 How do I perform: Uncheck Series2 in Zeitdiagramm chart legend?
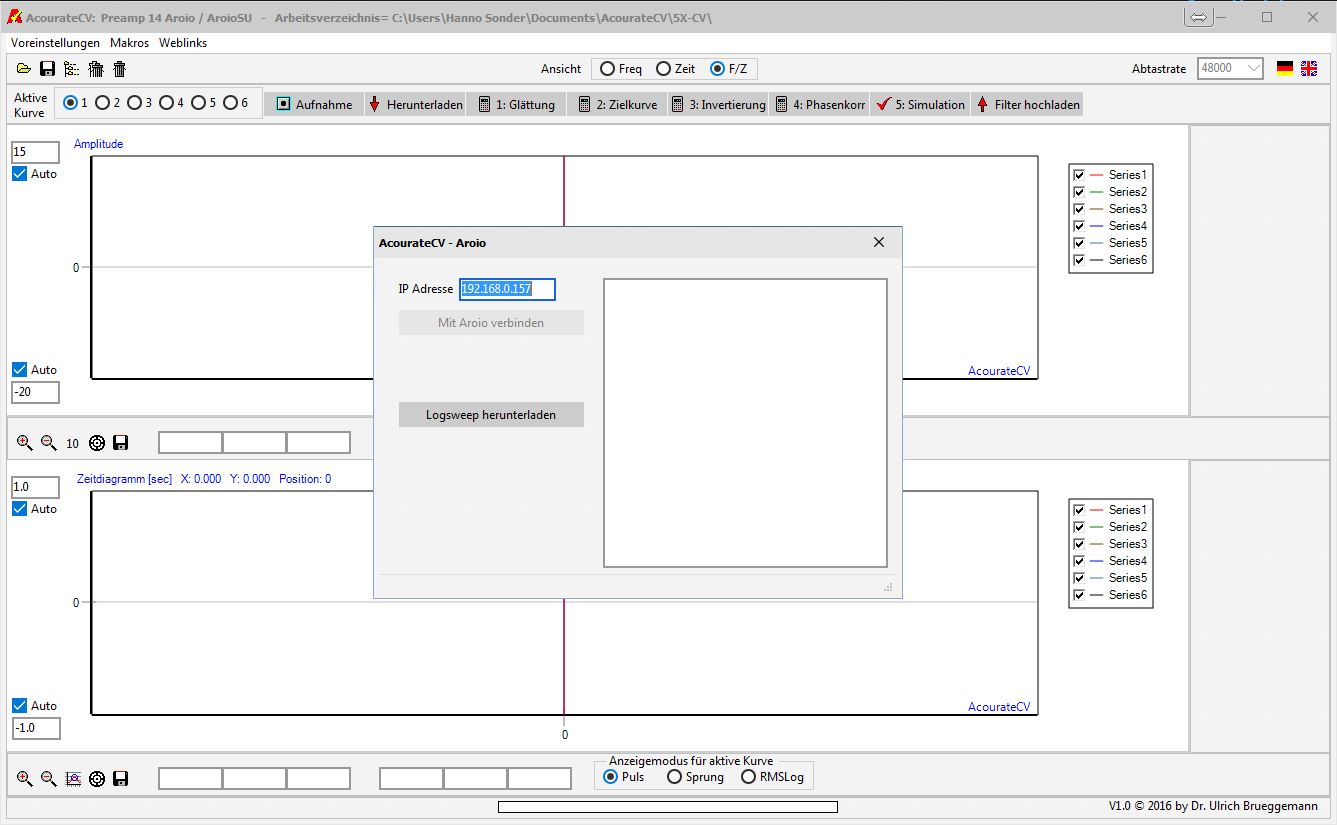coord(1079,527)
